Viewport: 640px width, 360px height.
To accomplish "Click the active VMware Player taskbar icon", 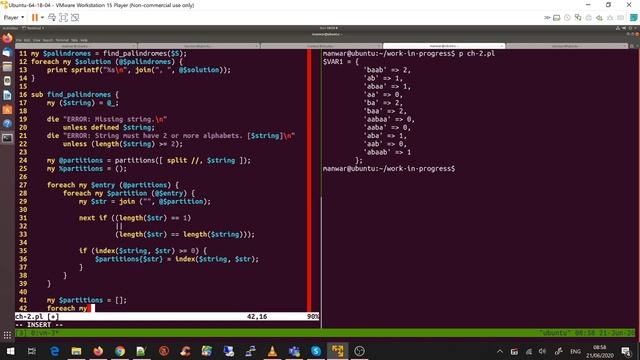I will 338,351.
